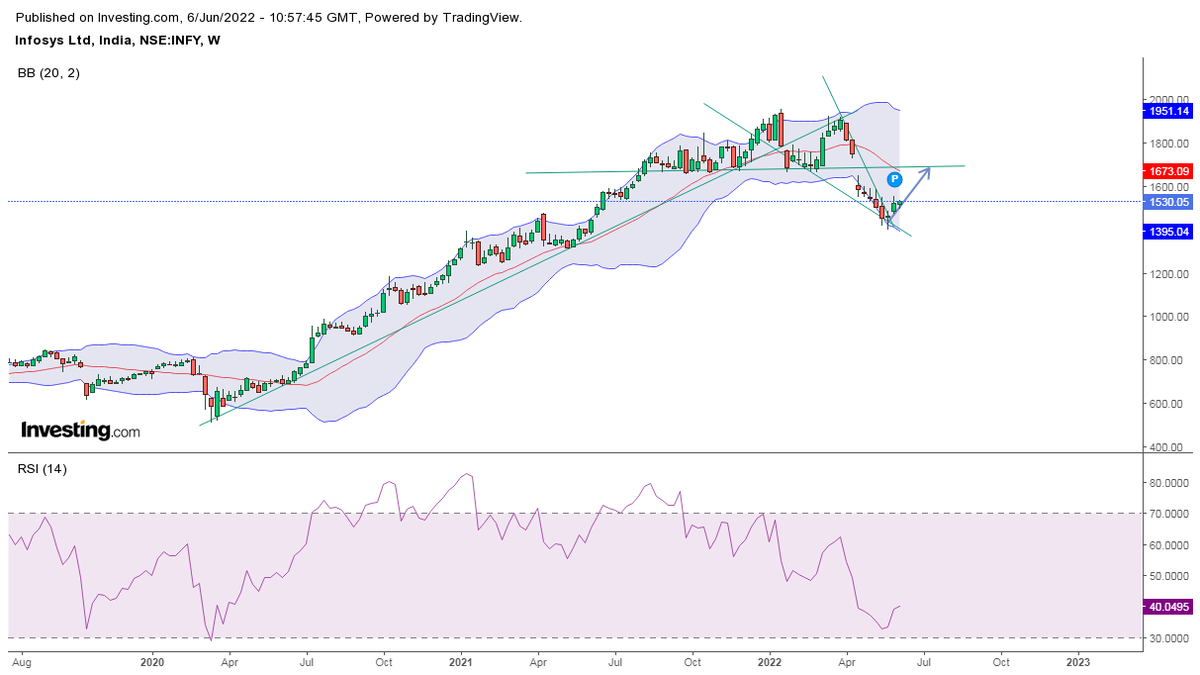This screenshot has width=1200, height=675.
Task: Click the 2022 label on time axis
Action: pos(769,662)
